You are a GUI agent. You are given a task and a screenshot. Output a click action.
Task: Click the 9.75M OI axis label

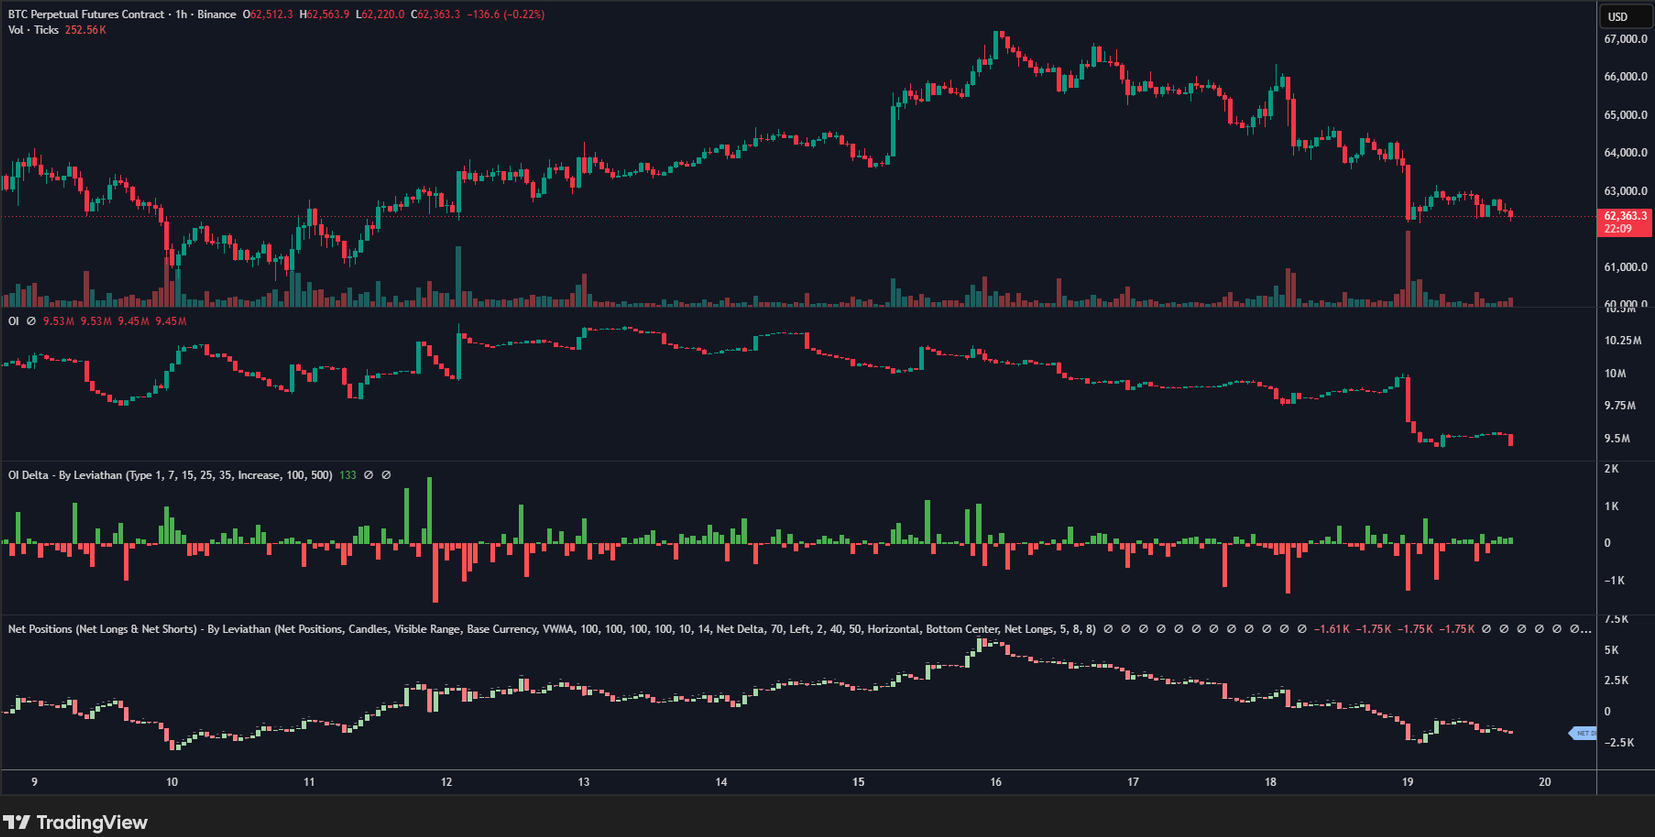[x=1620, y=406]
